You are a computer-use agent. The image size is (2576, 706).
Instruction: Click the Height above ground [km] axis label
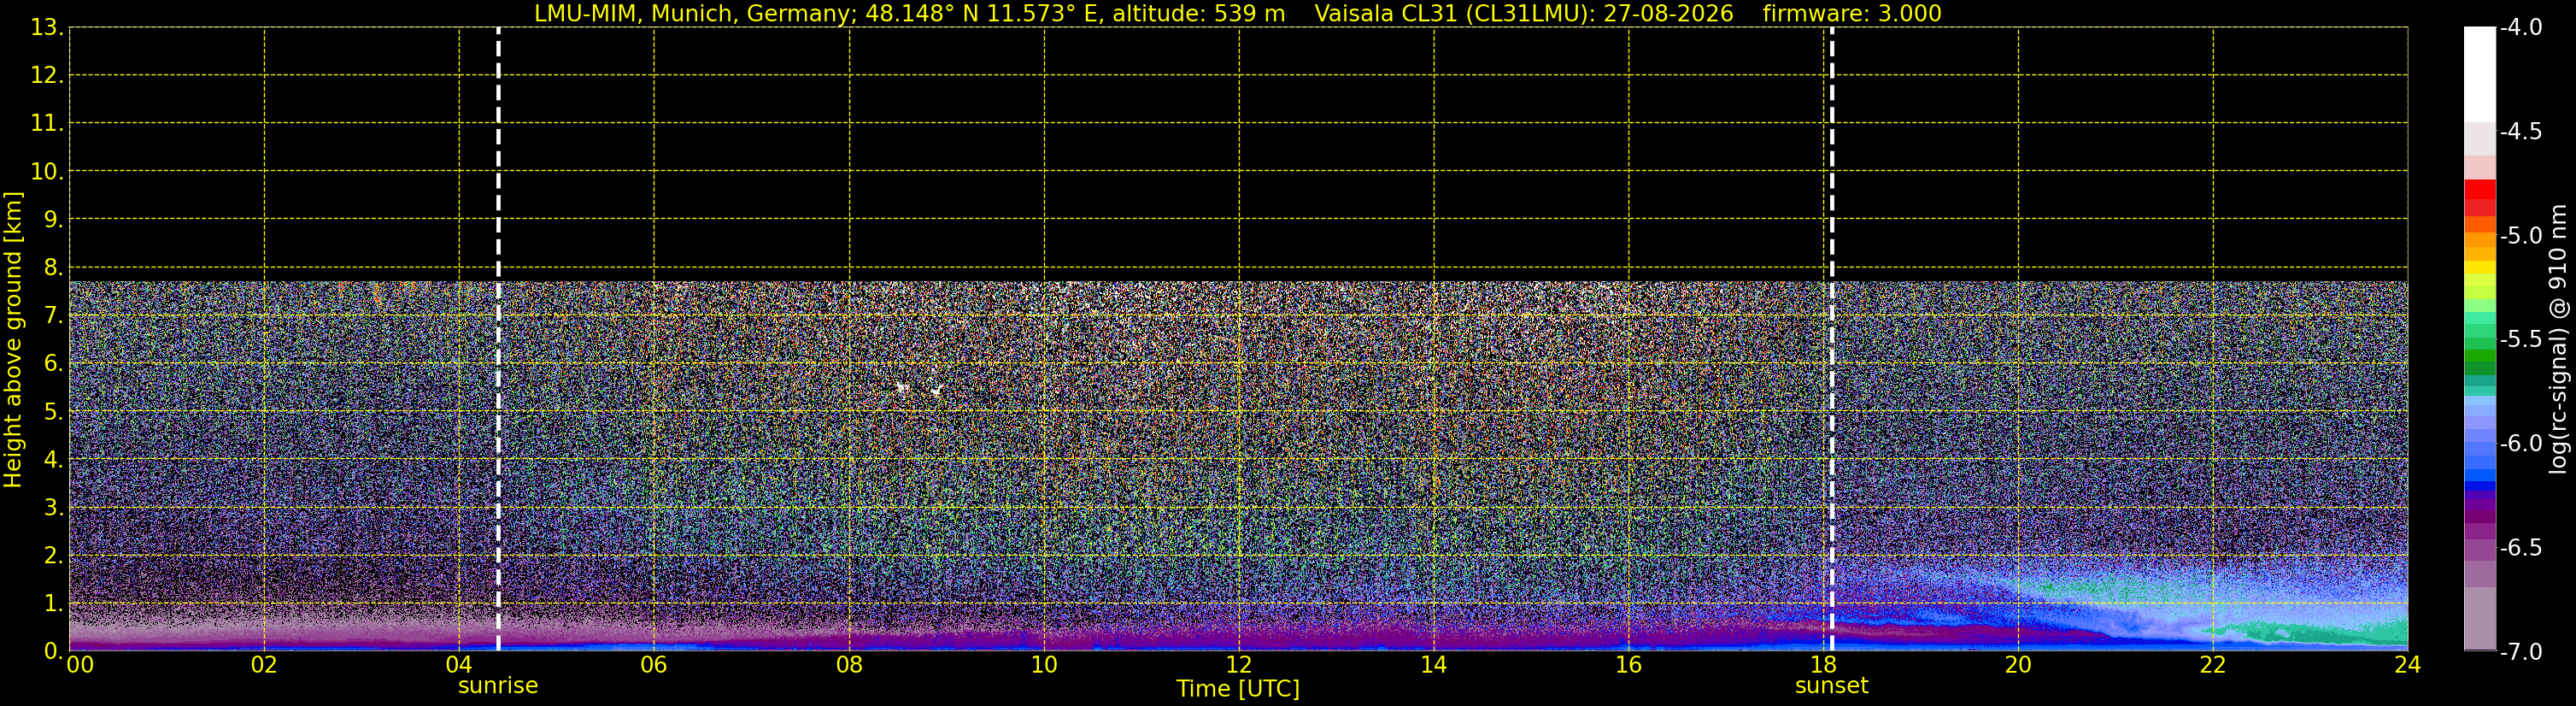pos(13,339)
